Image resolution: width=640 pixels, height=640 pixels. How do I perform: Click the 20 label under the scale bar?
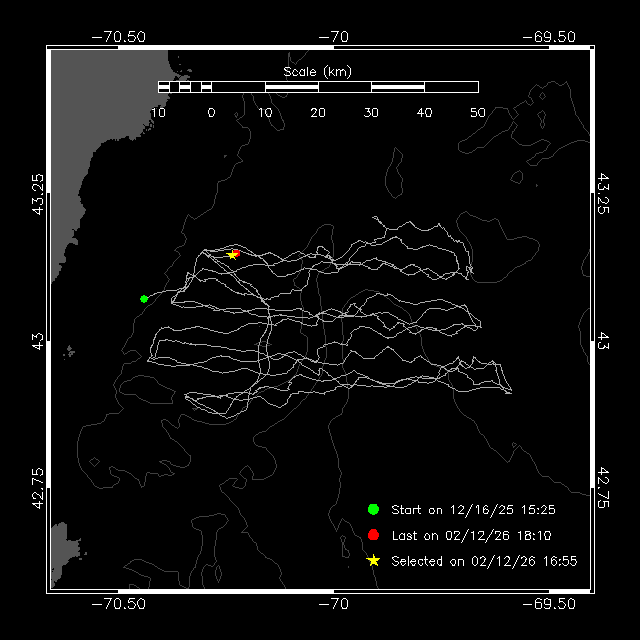pos(318,112)
